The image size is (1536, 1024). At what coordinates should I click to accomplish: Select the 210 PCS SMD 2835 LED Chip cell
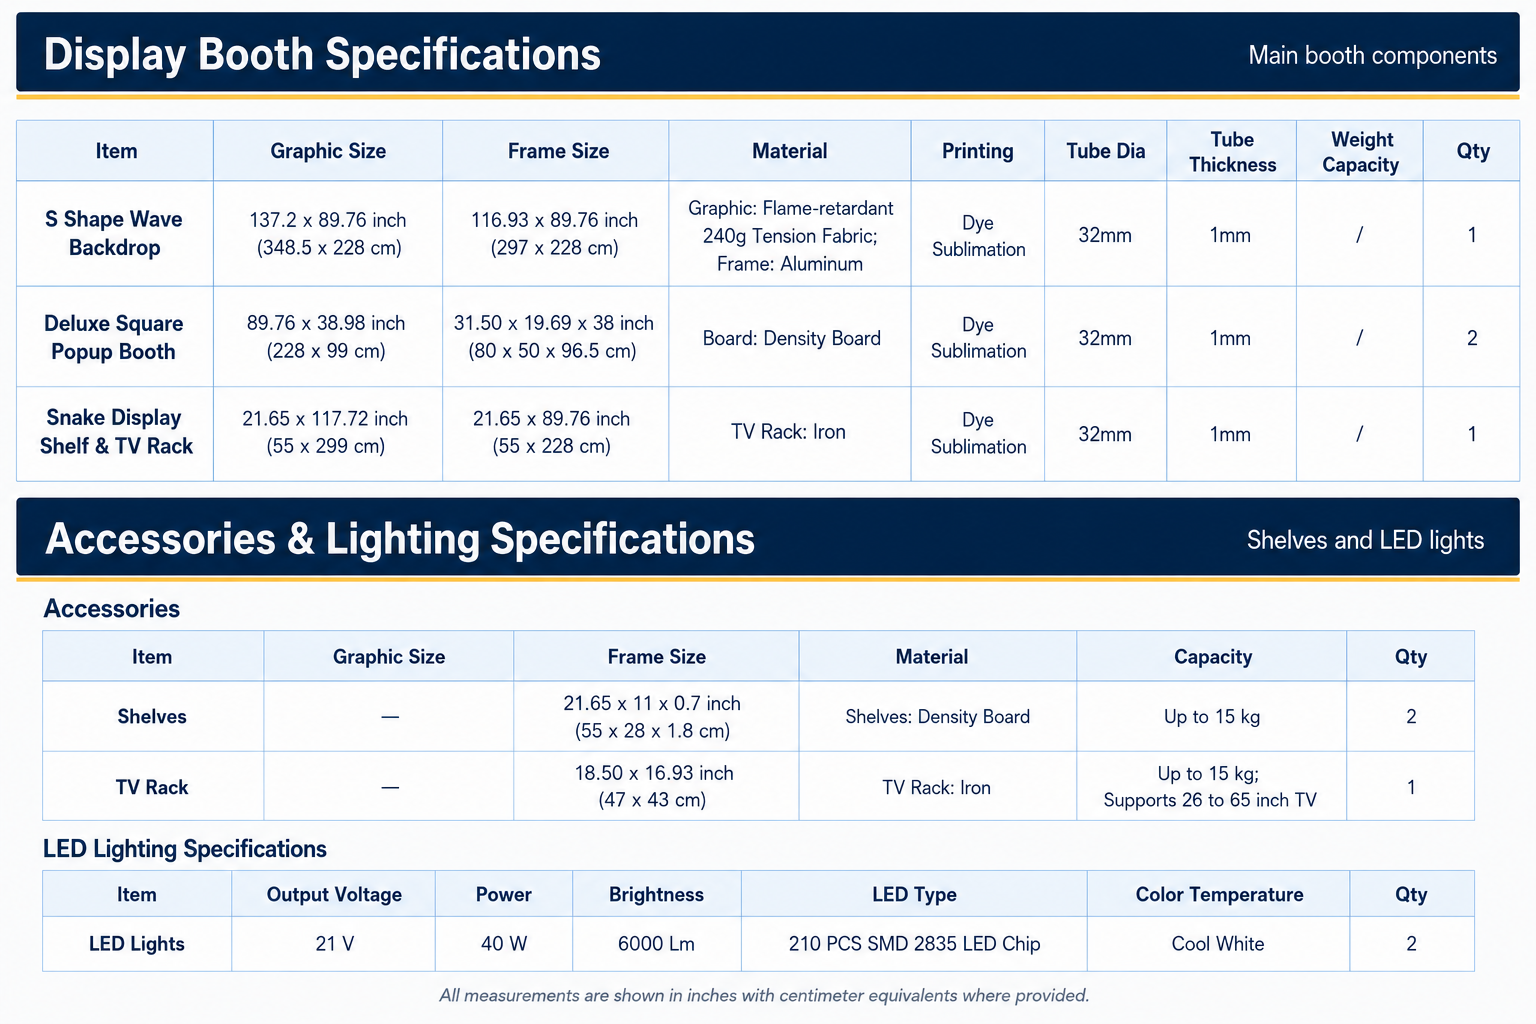(x=914, y=944)
